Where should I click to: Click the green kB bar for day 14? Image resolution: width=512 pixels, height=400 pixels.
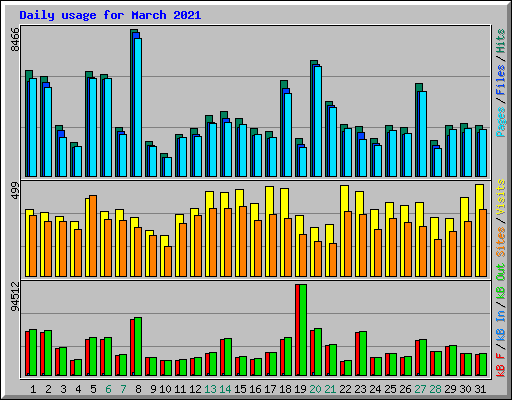tap(228, 357)
